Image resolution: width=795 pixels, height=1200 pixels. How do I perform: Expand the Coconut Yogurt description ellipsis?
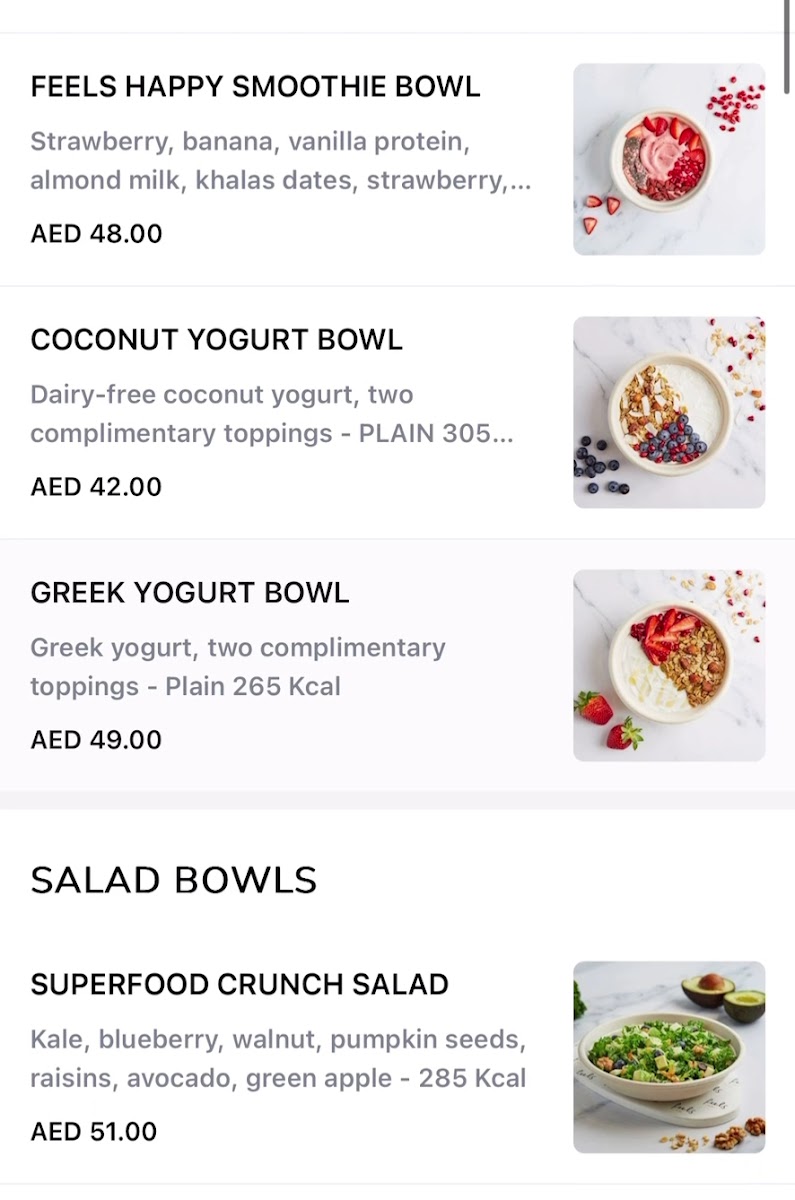[503, 435]
